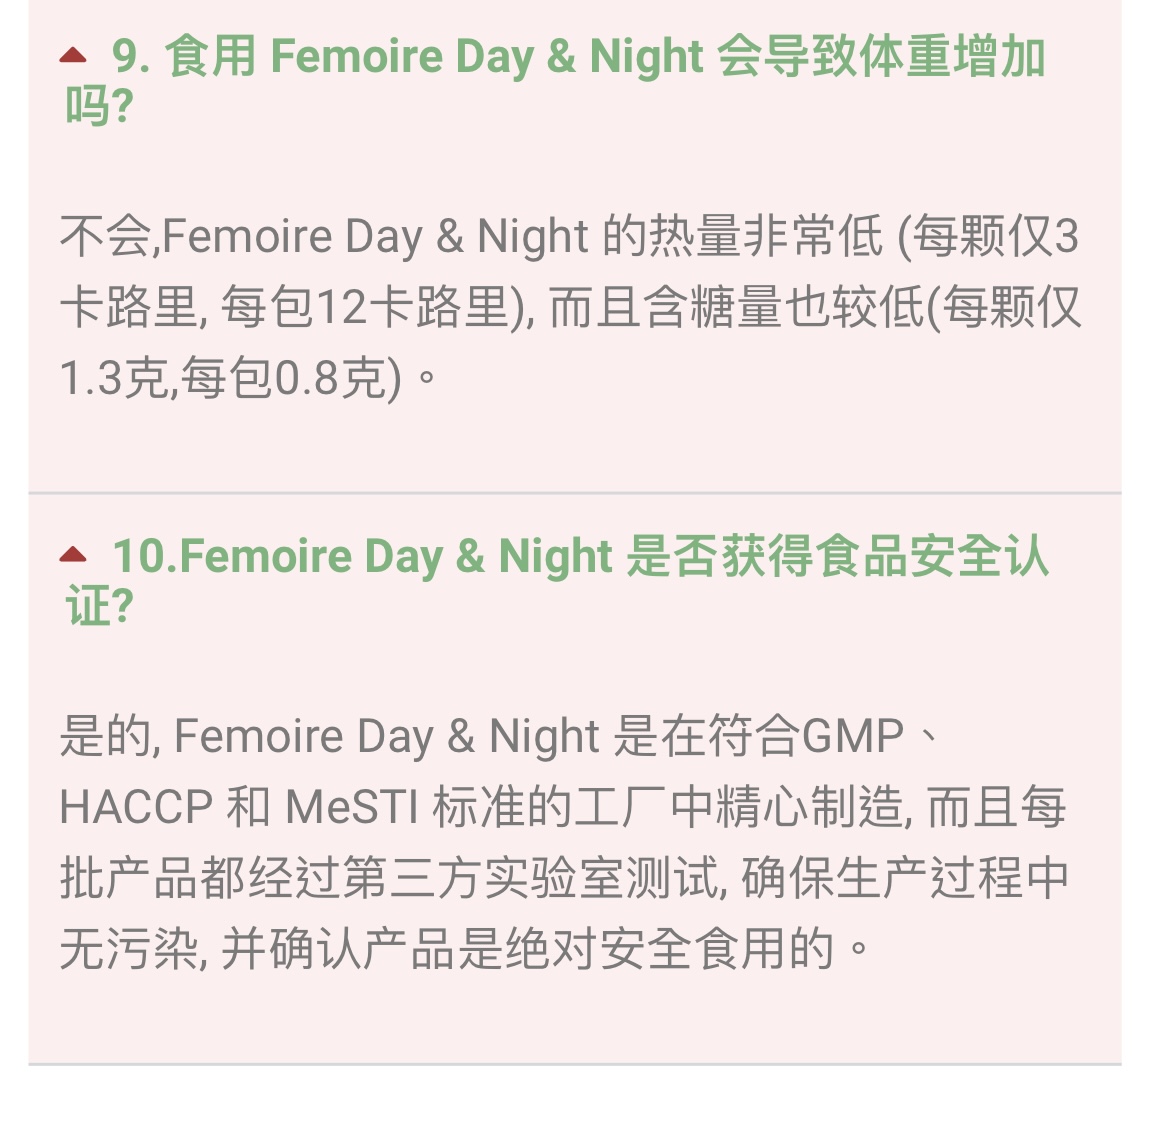The image size is (1169, 1123).
Task: Click the question 9 heading about 体重增加
Action: pos(555,80)
